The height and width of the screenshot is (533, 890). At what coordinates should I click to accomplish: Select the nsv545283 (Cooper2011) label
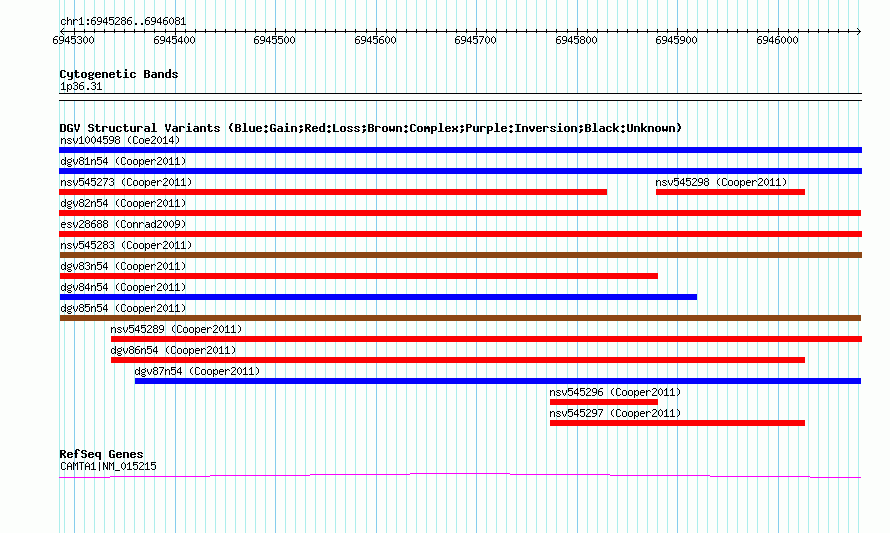click(126, 245)
